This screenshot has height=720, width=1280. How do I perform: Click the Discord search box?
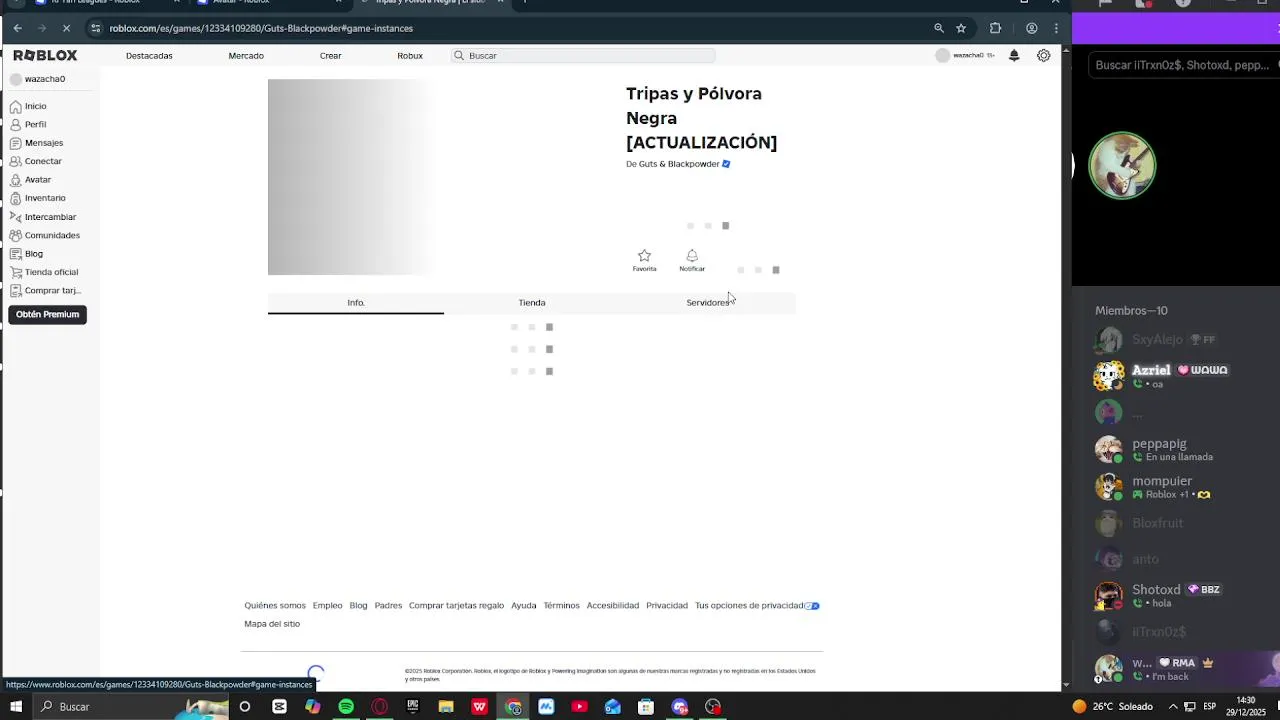[1183, 65]
